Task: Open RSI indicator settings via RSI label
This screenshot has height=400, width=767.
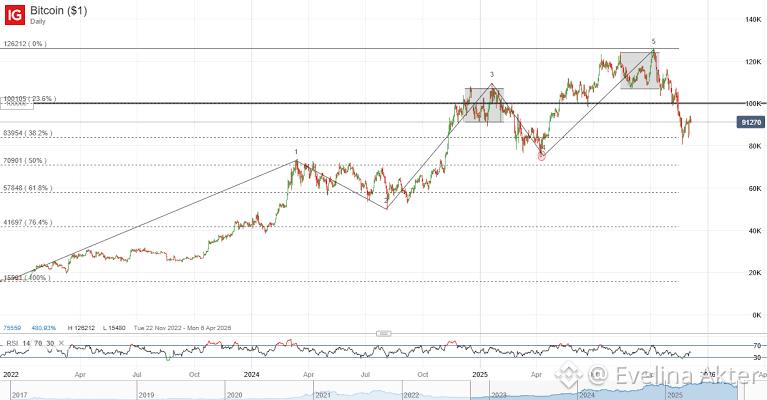Action: click(x=12, y=344)
